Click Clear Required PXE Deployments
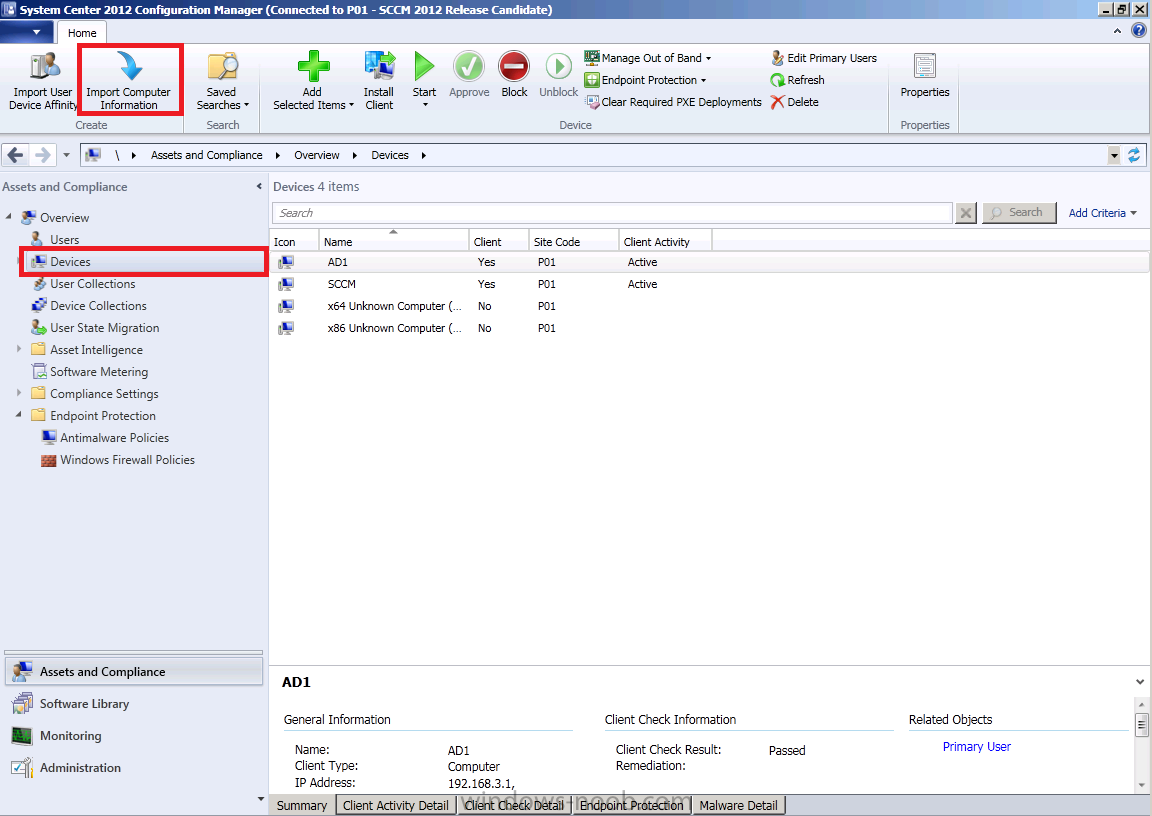This screenshot has width=1152, height=816. 673,102
